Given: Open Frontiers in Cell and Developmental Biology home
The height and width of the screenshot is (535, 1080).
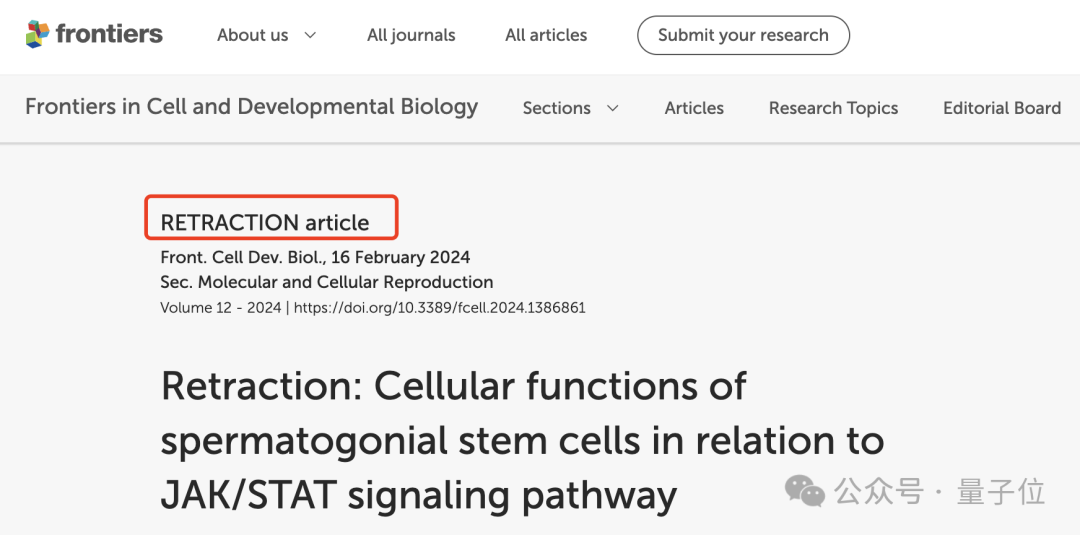Looking at the screenshot, I should click(x=251, y=107).
